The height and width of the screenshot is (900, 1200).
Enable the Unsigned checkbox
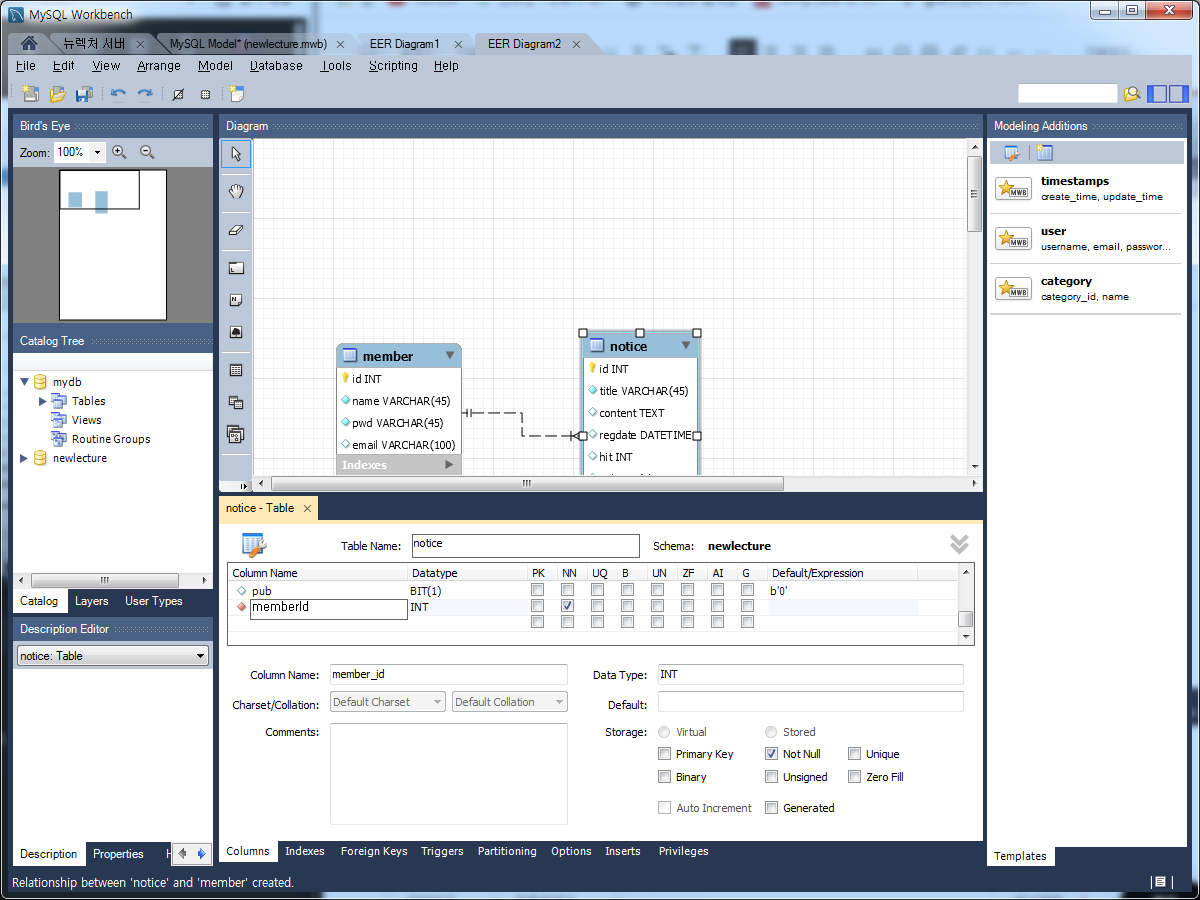coord(772,777)
